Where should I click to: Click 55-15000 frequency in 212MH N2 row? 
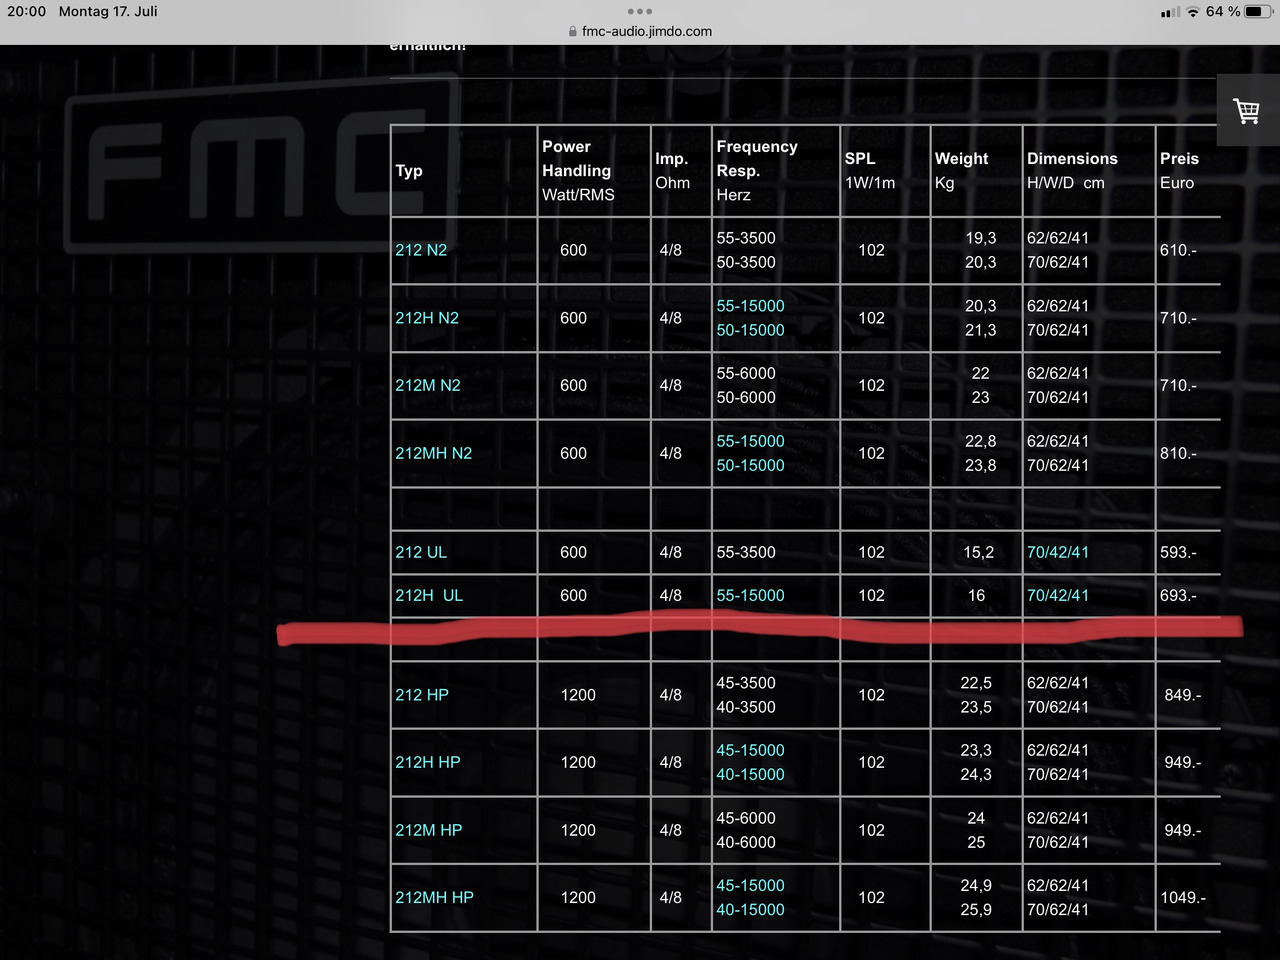coord(750,441)
